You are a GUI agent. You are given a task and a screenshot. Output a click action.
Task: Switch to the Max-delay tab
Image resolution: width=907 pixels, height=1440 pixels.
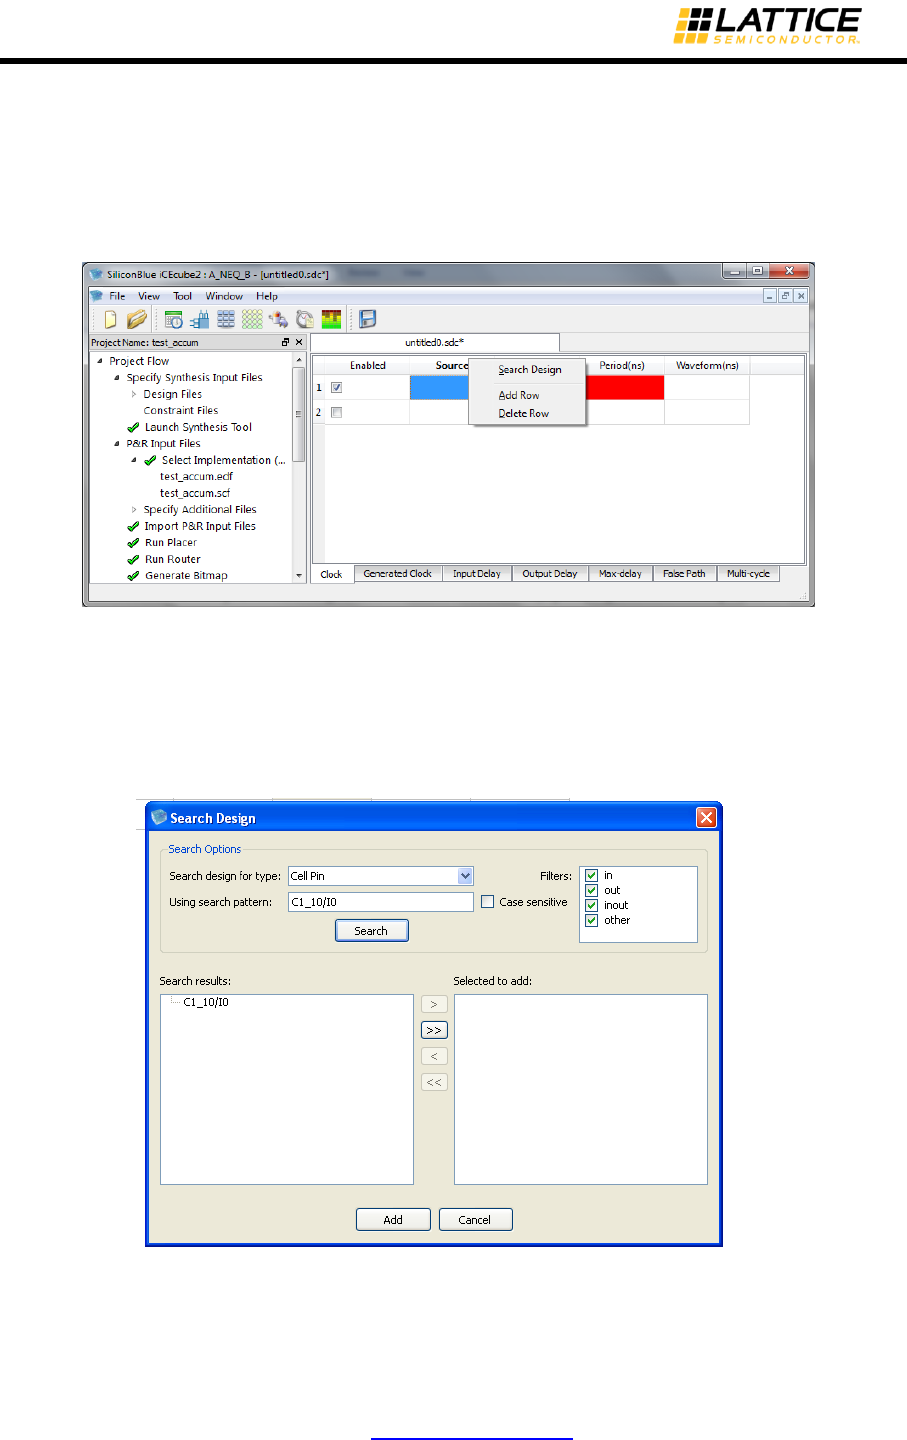(620, 574)
